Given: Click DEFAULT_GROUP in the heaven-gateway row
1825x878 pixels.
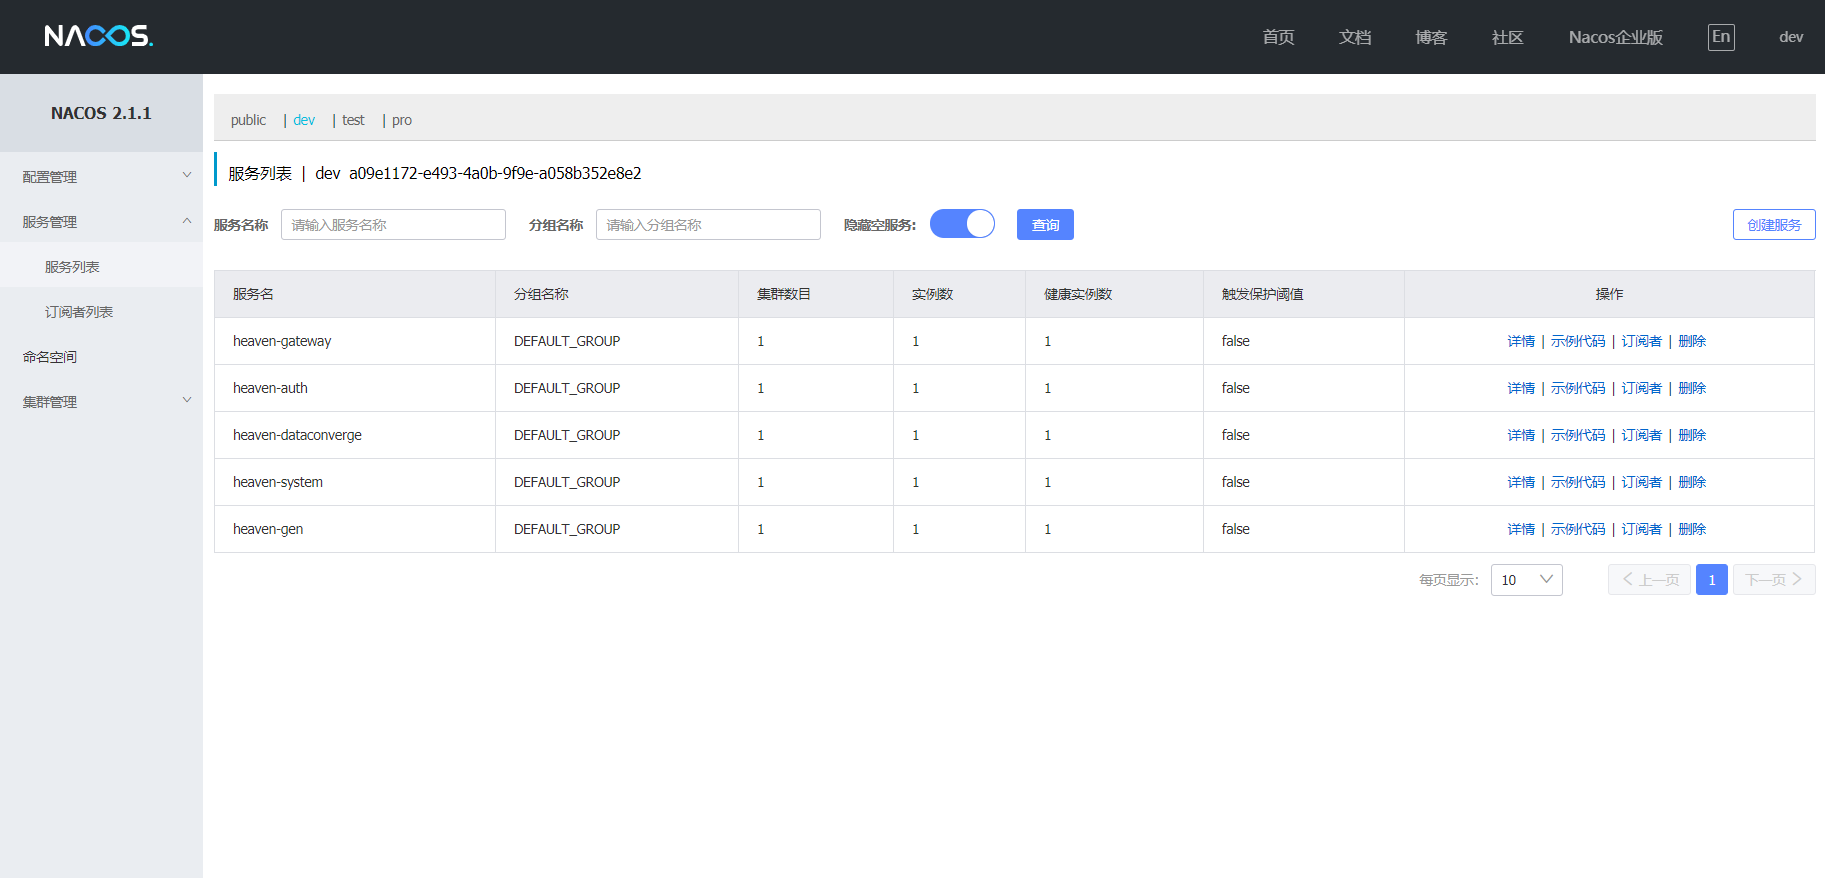Looking at the screenshot, I should click(567, 341).
